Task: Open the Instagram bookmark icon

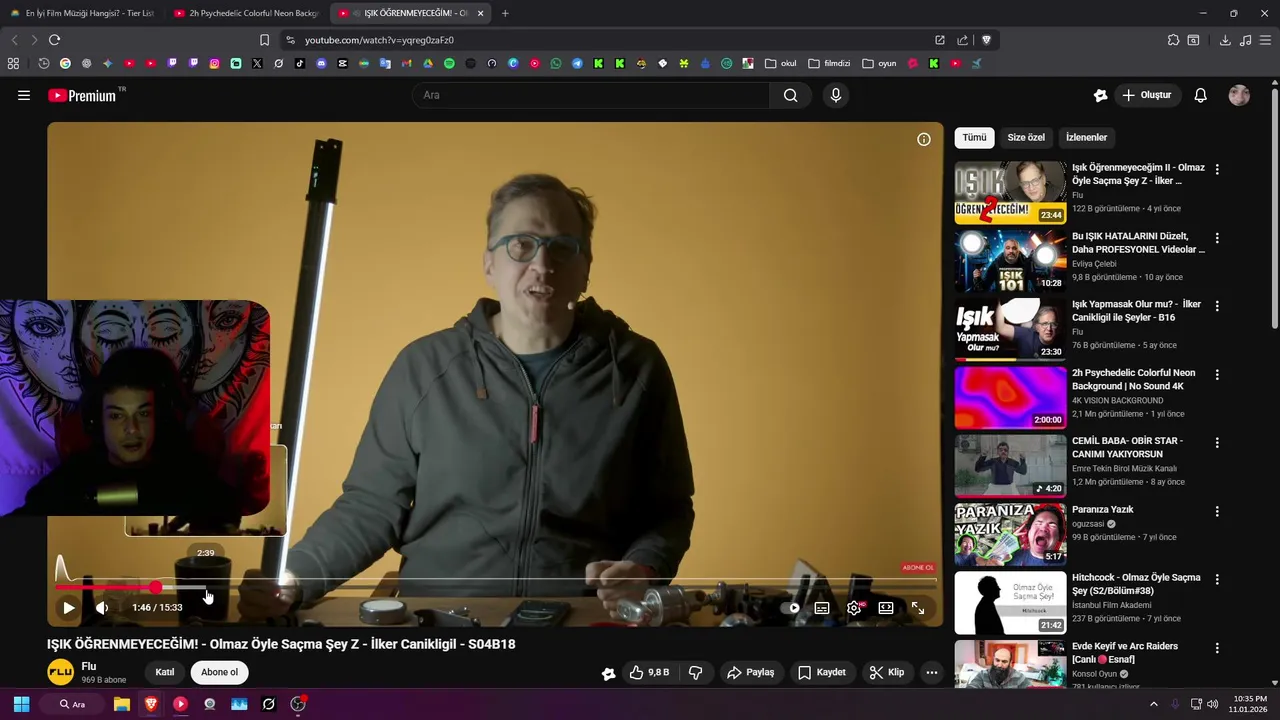Action: click(x=214, y=63)
